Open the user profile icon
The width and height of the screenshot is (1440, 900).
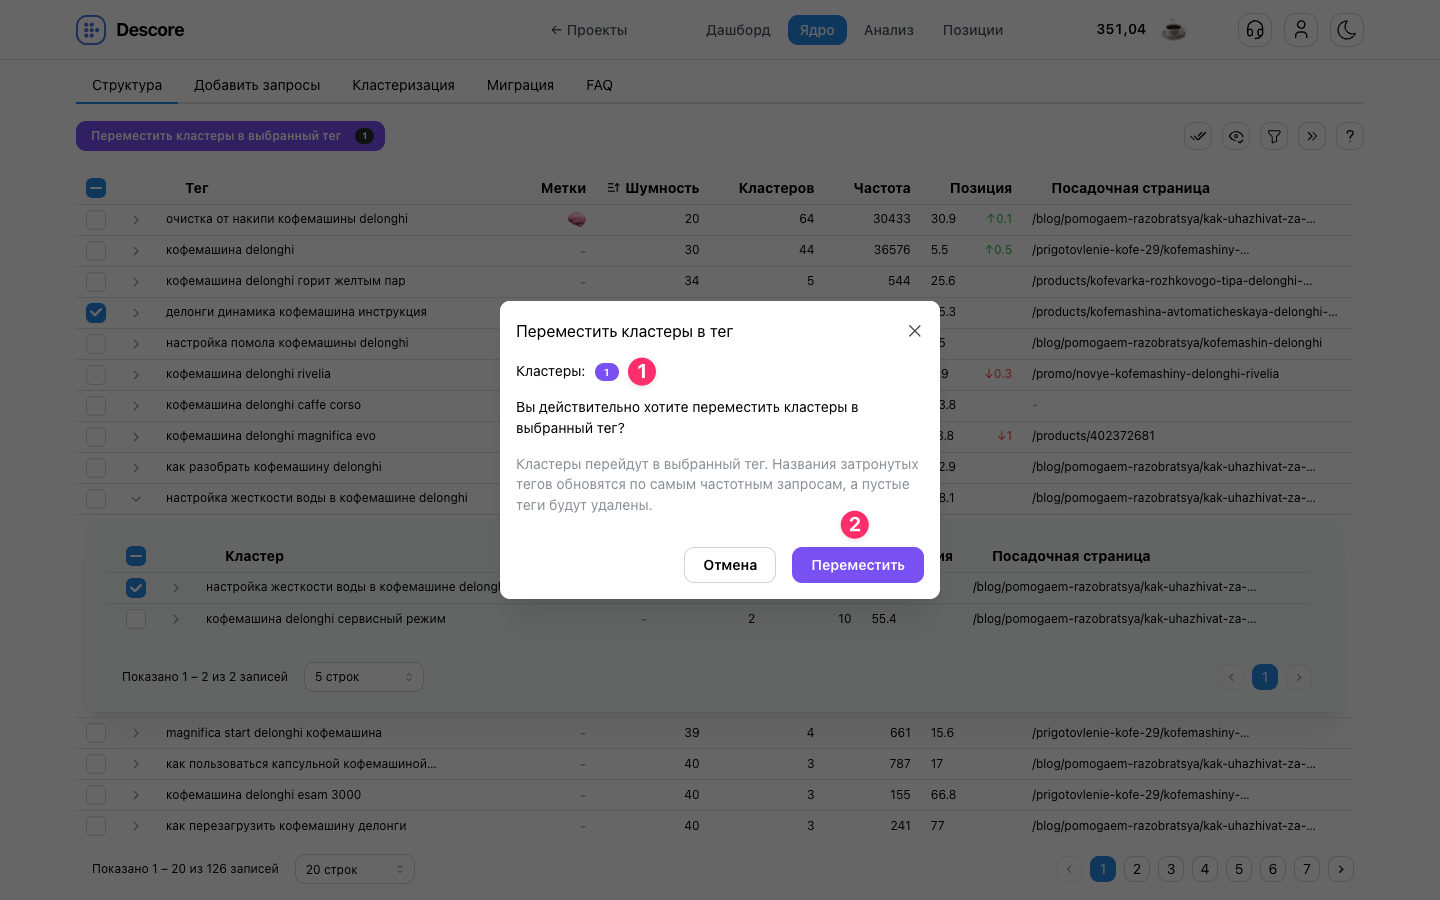[x=1301, y=30]
